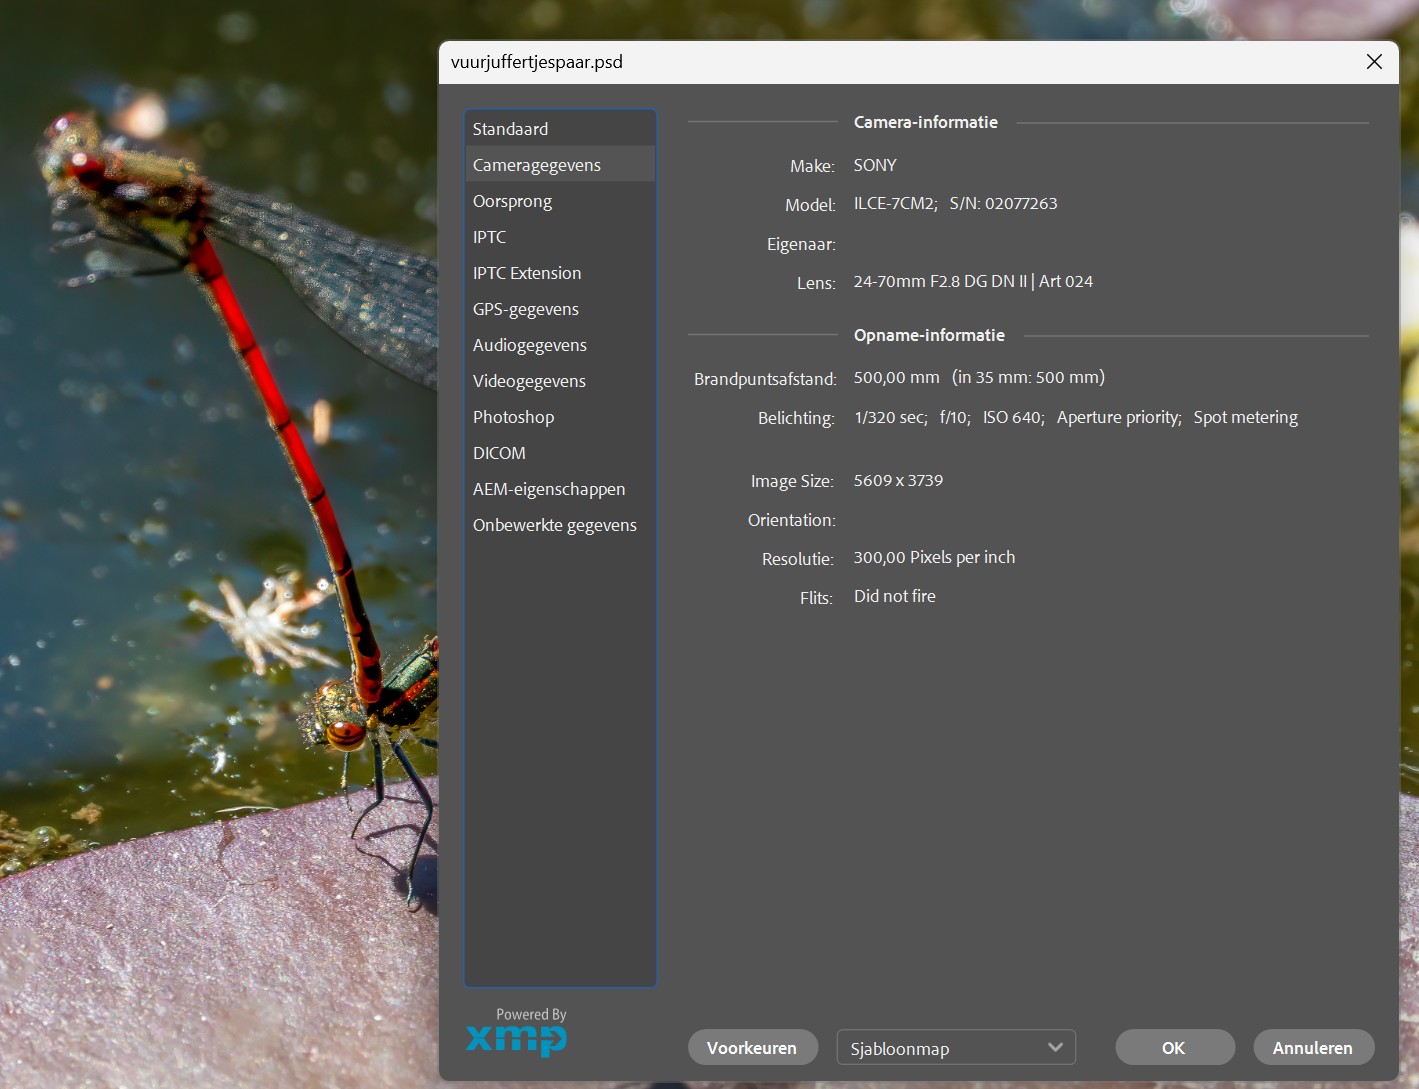Click the ISO 640 value
1419x1089 pixels.
click(x=1014, y=417)
